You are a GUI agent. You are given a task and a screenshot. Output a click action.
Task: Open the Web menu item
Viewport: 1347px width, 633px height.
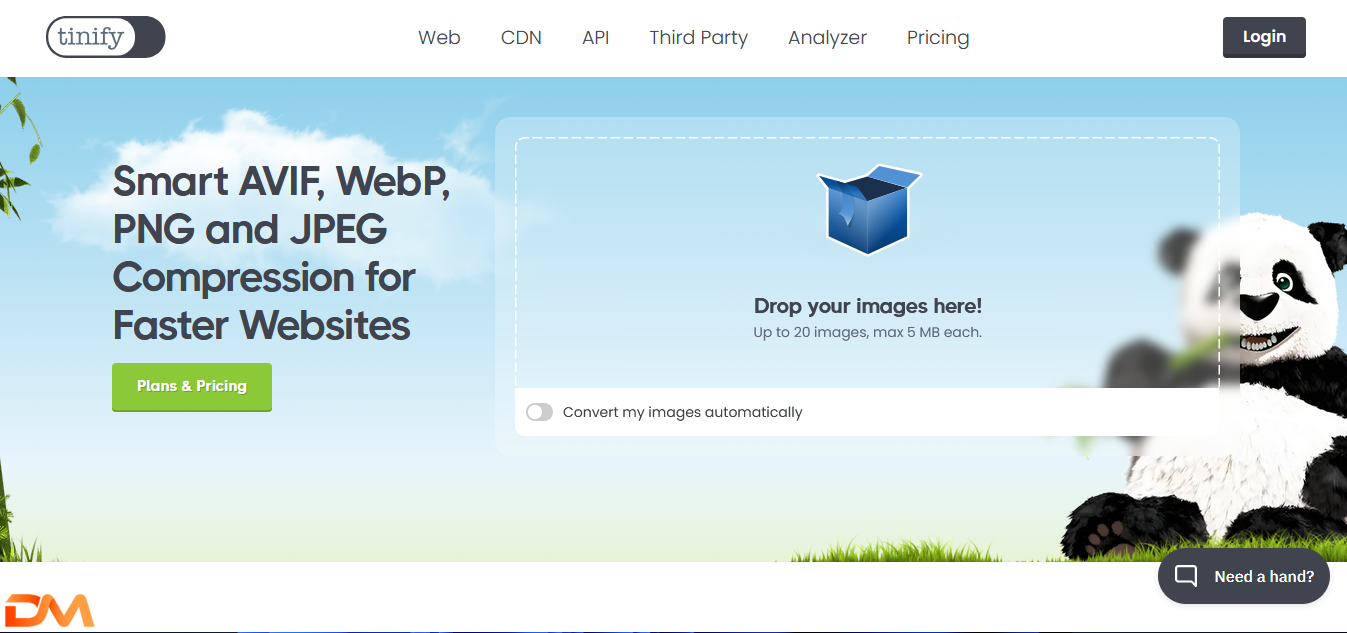[439, 38]
